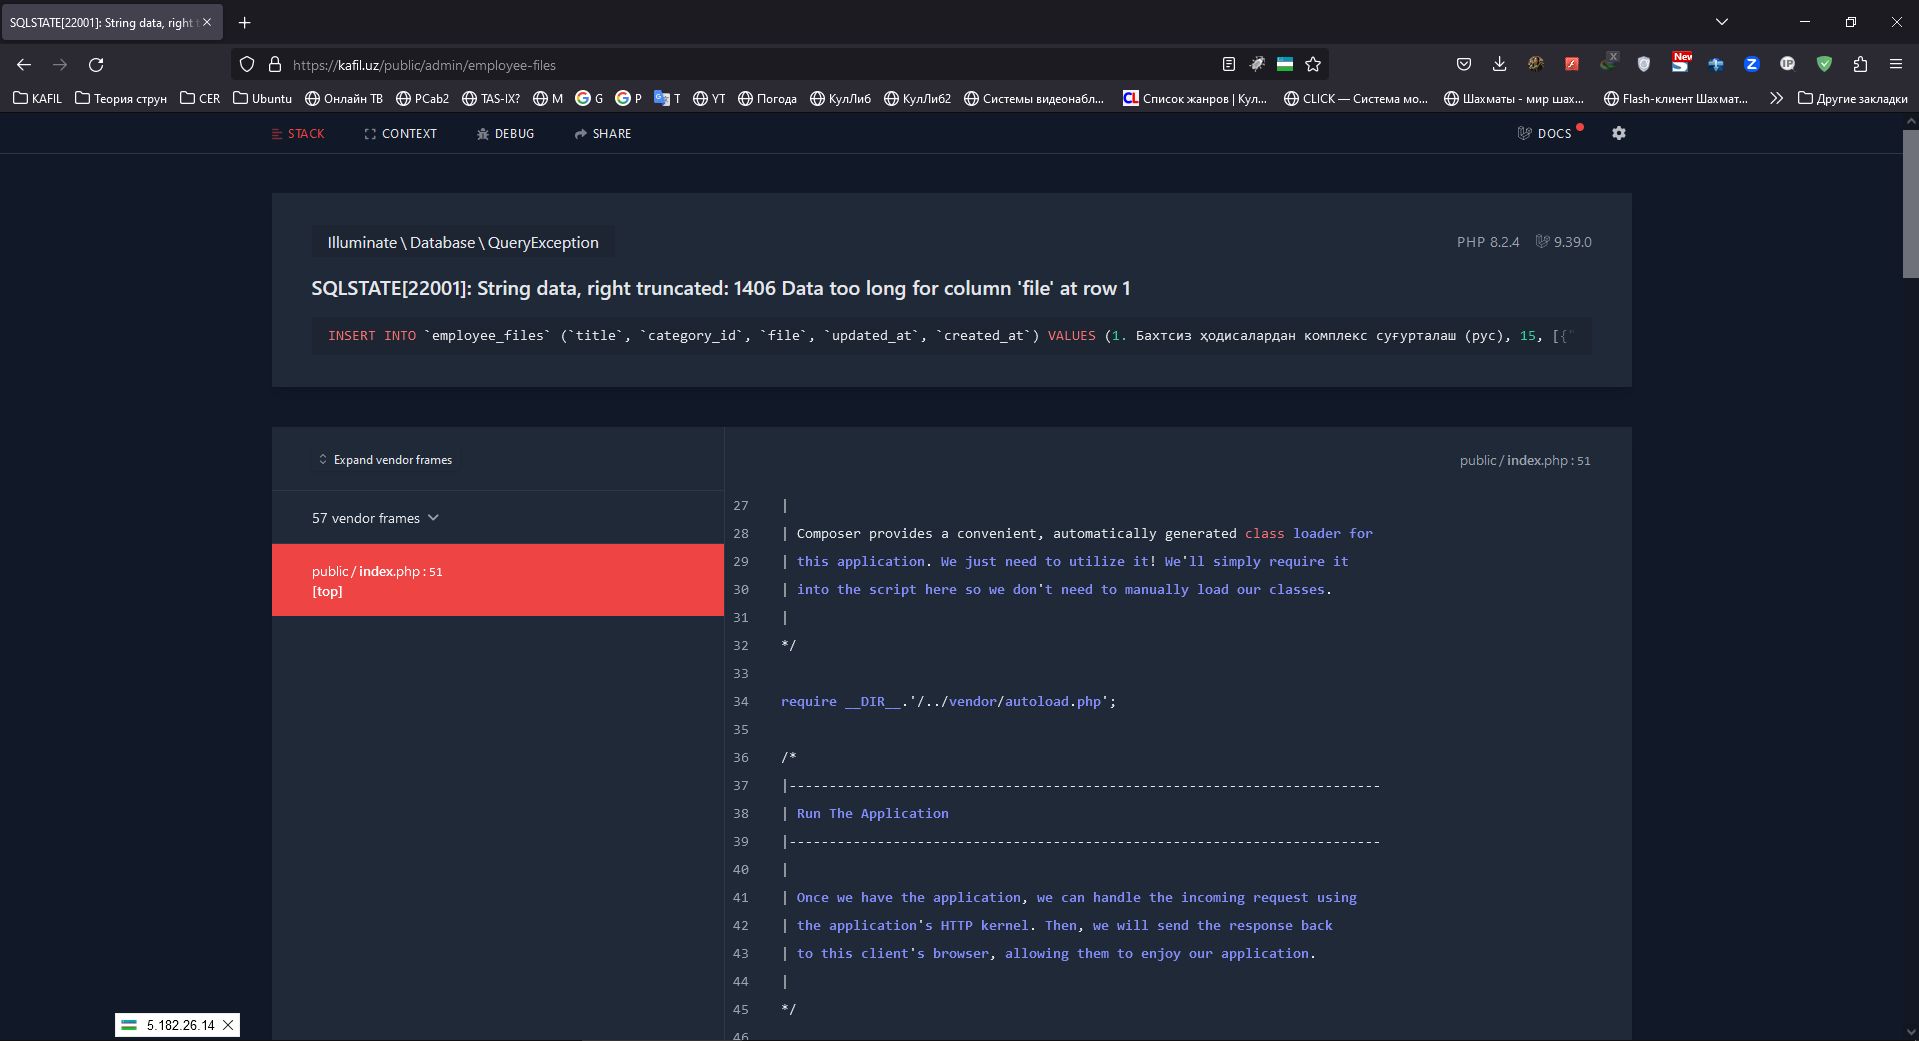Open Онлайн ТВ bookmark
1919x1041 pixels.
pos(344,98)
